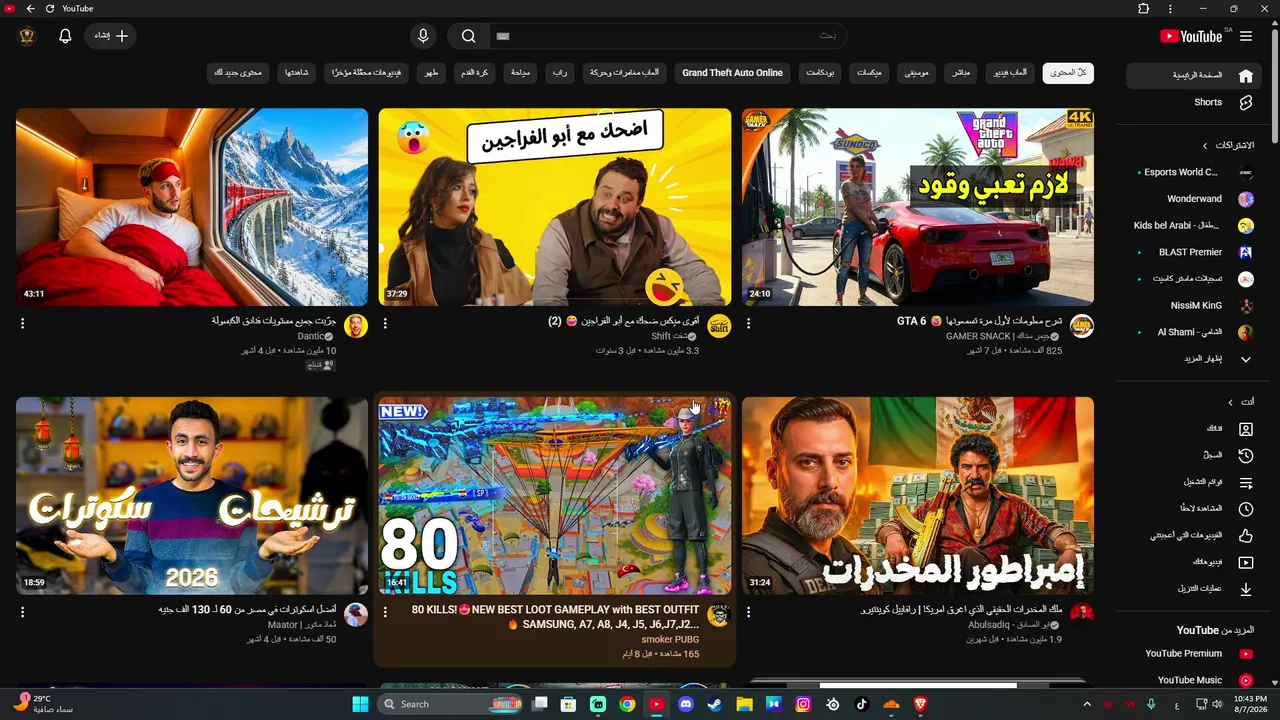Image resolution: width=1280 pixels, height=720 pixels.
Task: Select the بودكاست (Podcasts) filter chip
Action: pyautogui.click(x=820, y=73)
